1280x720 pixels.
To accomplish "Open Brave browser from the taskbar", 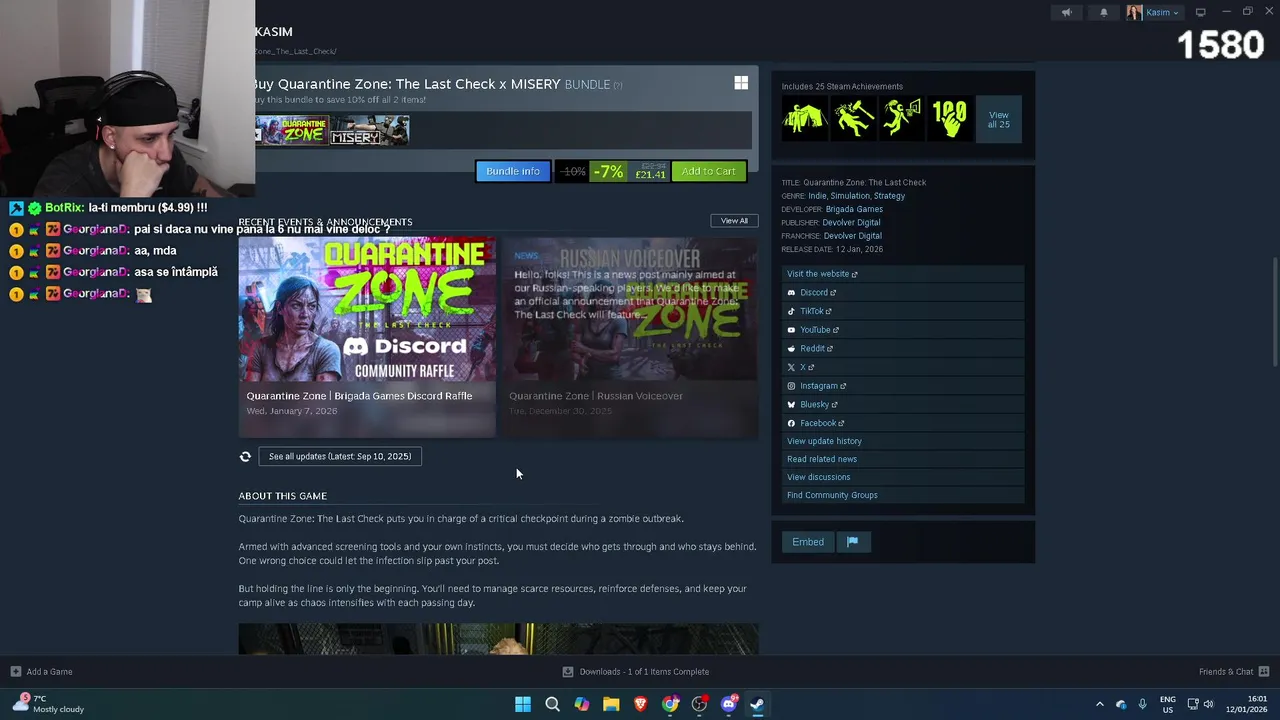I will [641, 704].
